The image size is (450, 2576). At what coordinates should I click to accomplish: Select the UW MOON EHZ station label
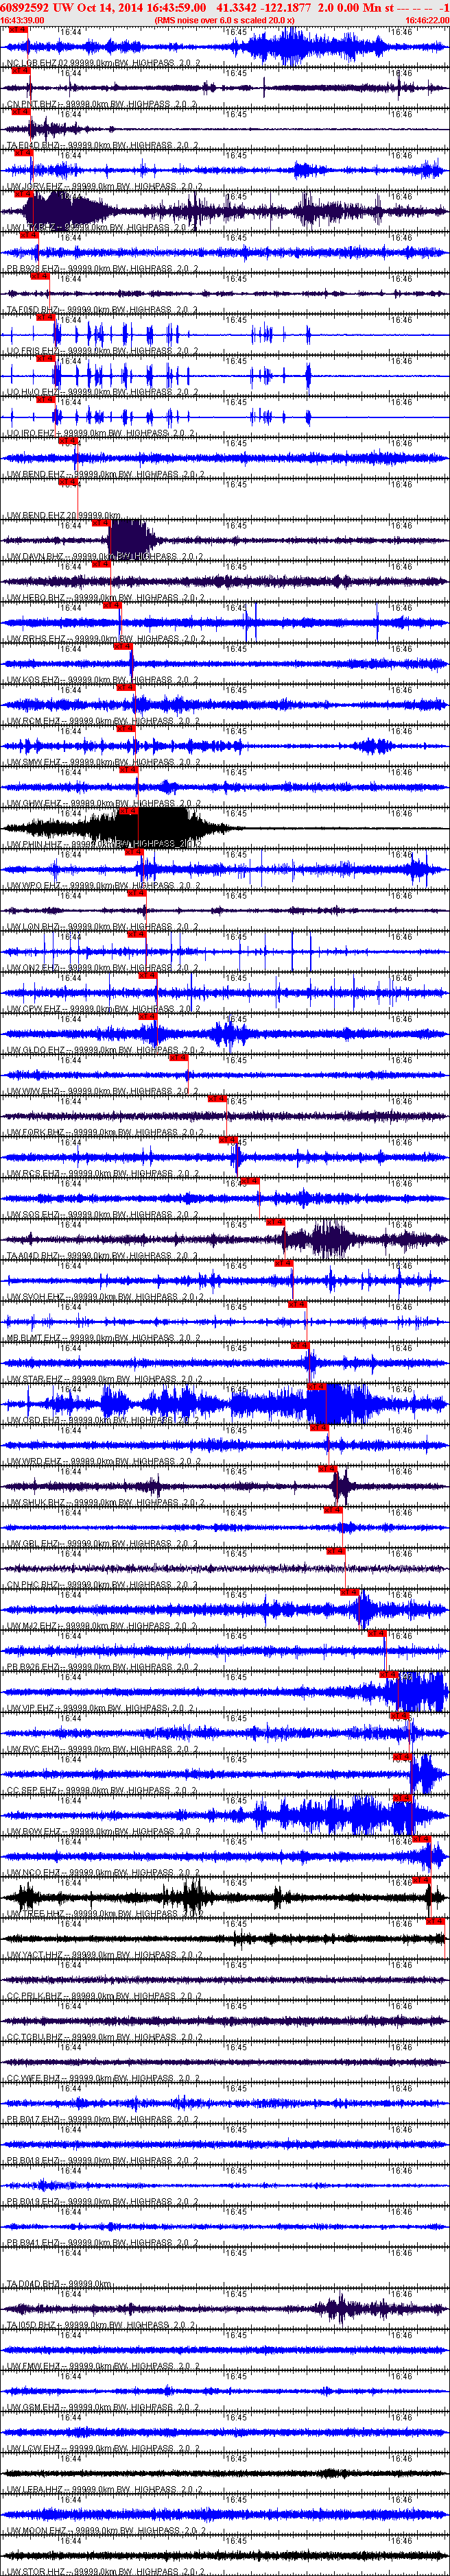pos(105,2530)
